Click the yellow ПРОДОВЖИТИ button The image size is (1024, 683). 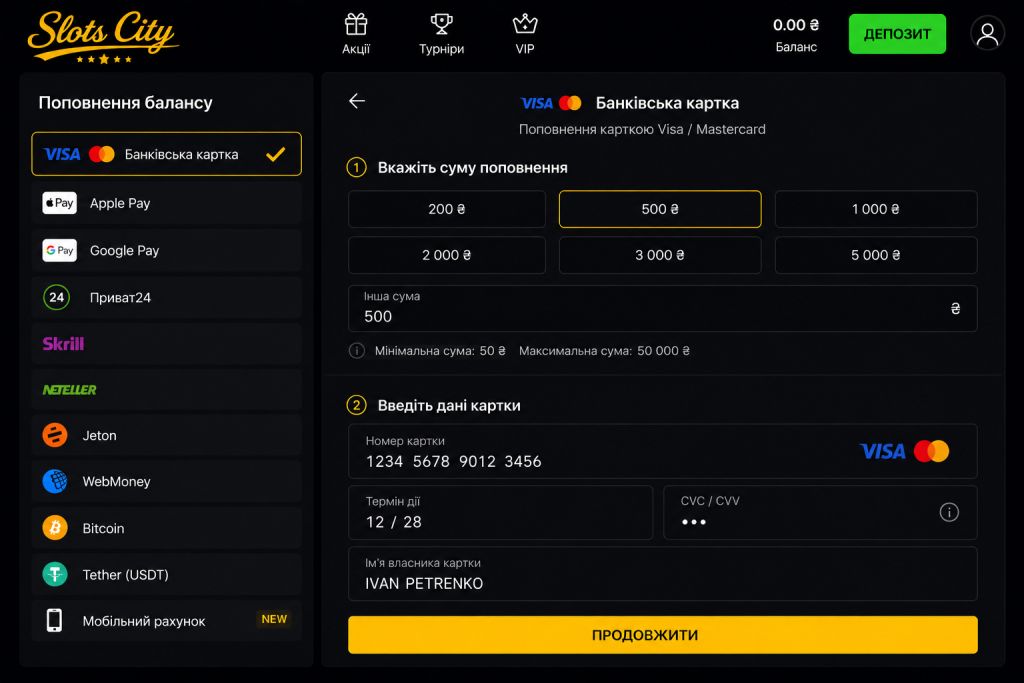(663, 635)
